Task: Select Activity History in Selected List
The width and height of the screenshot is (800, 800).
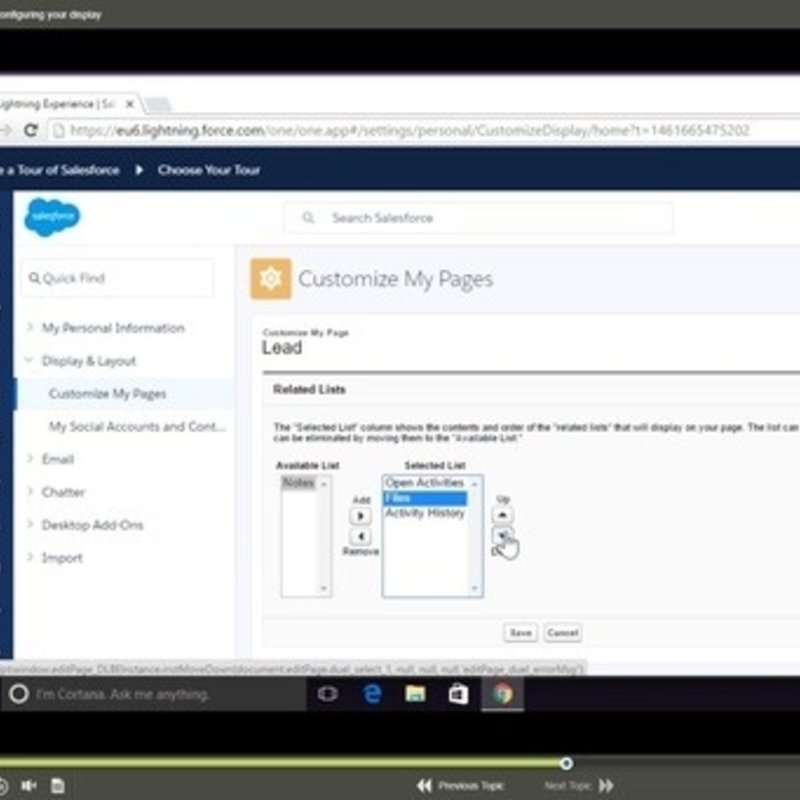Action: click(424, 513)
